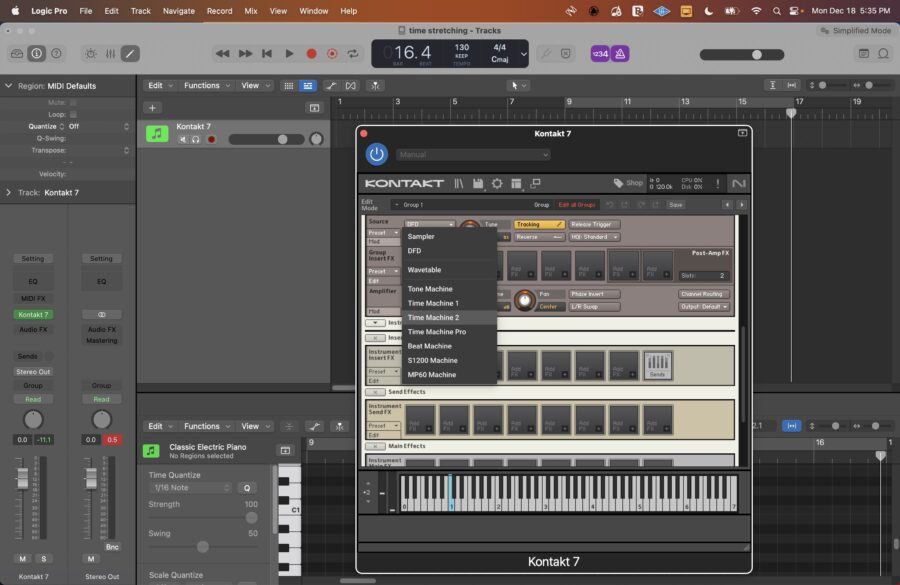Open the Group 1 selector in Kontakt

tap(418, 204)
